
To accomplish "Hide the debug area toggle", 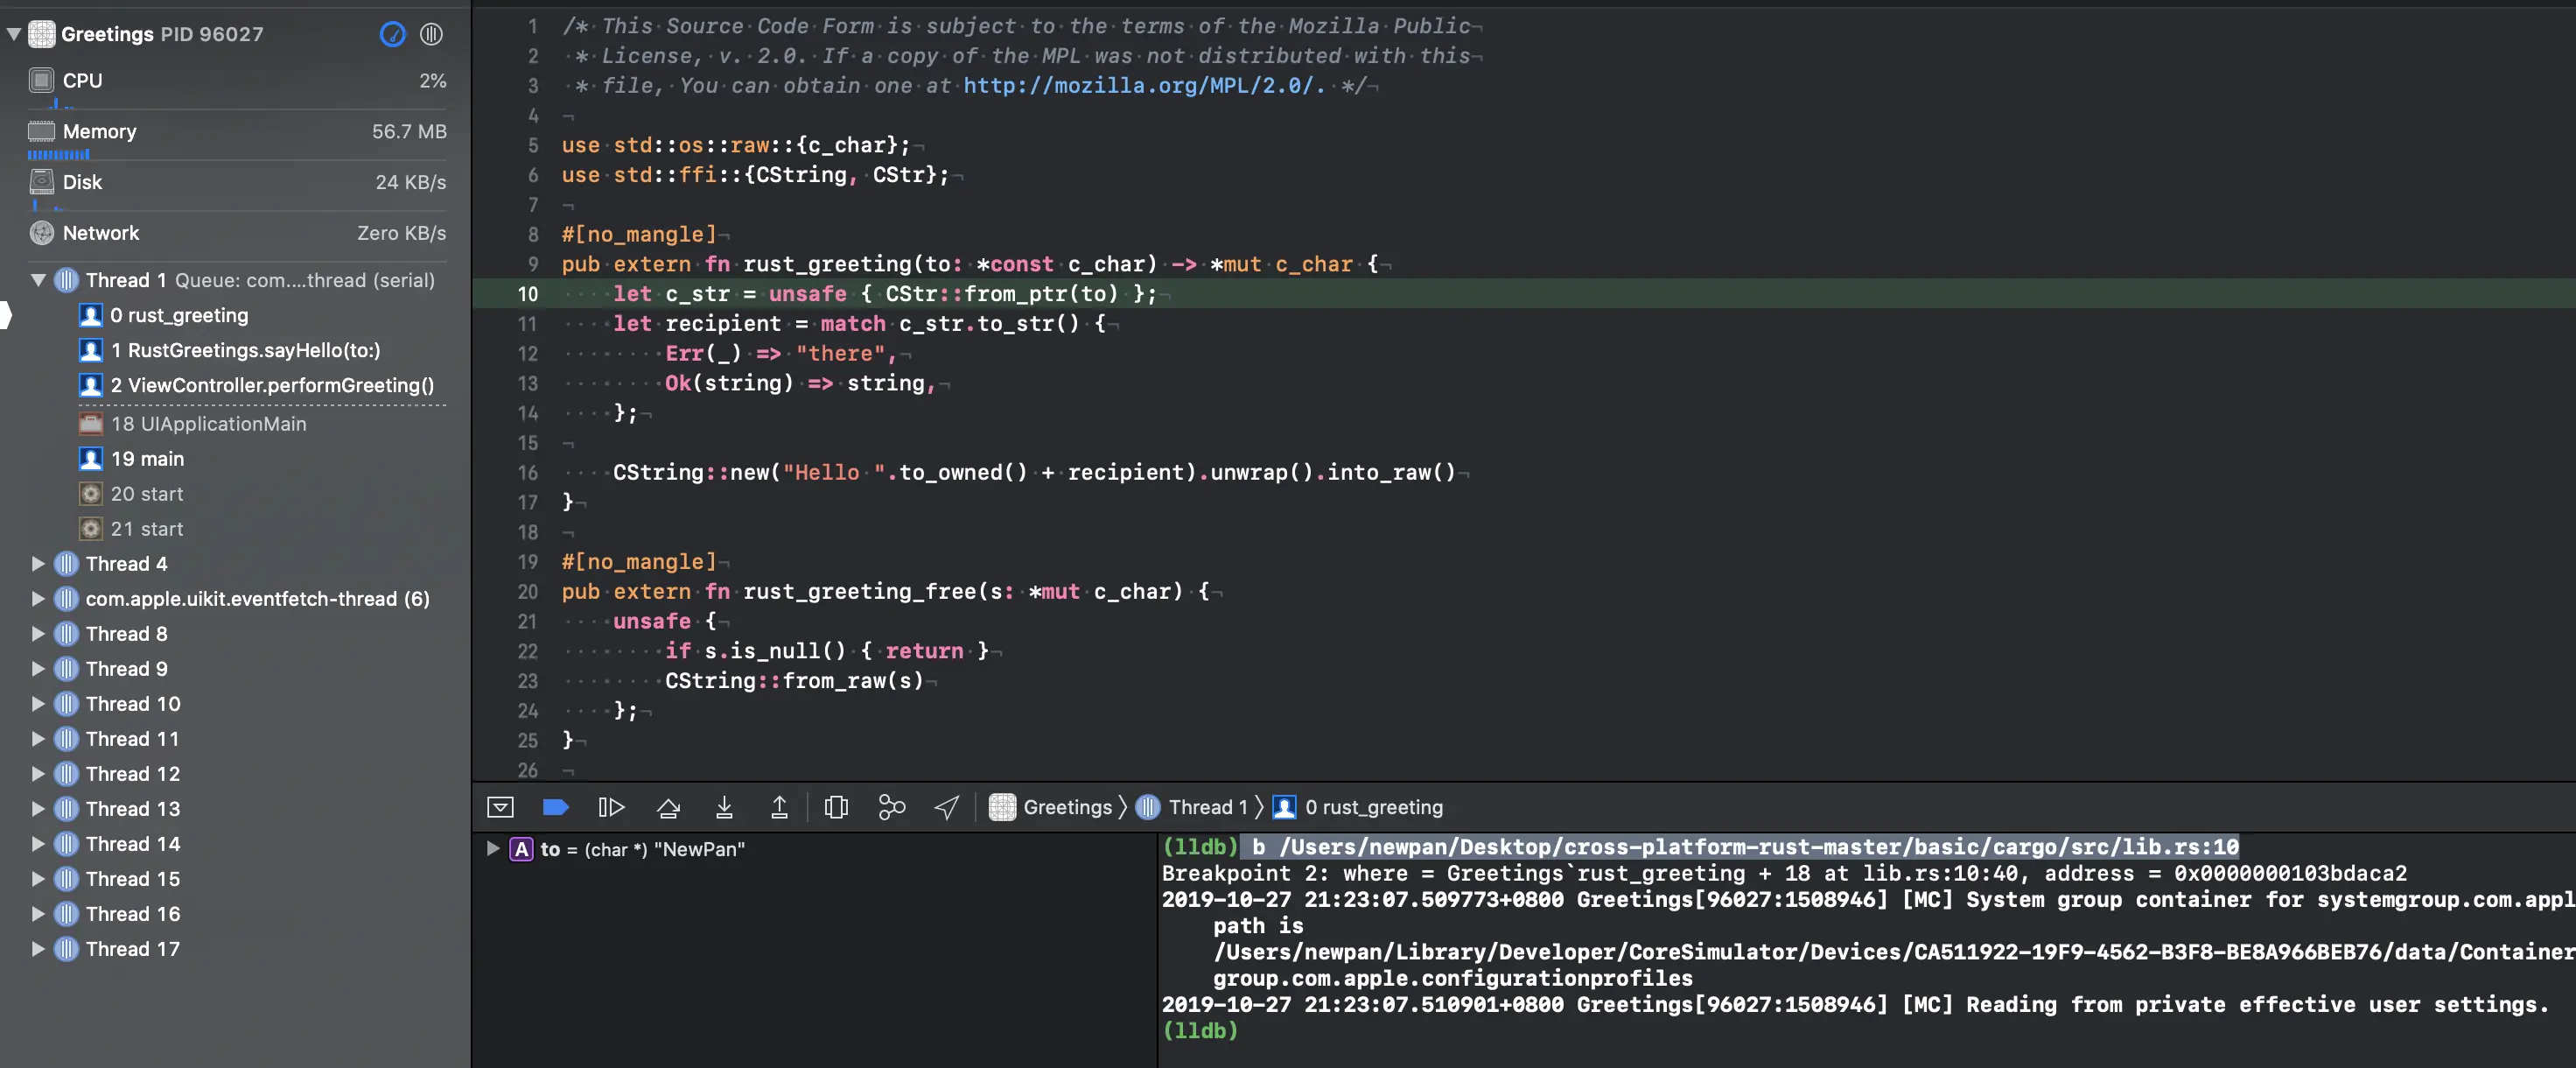I will point(500,807).
